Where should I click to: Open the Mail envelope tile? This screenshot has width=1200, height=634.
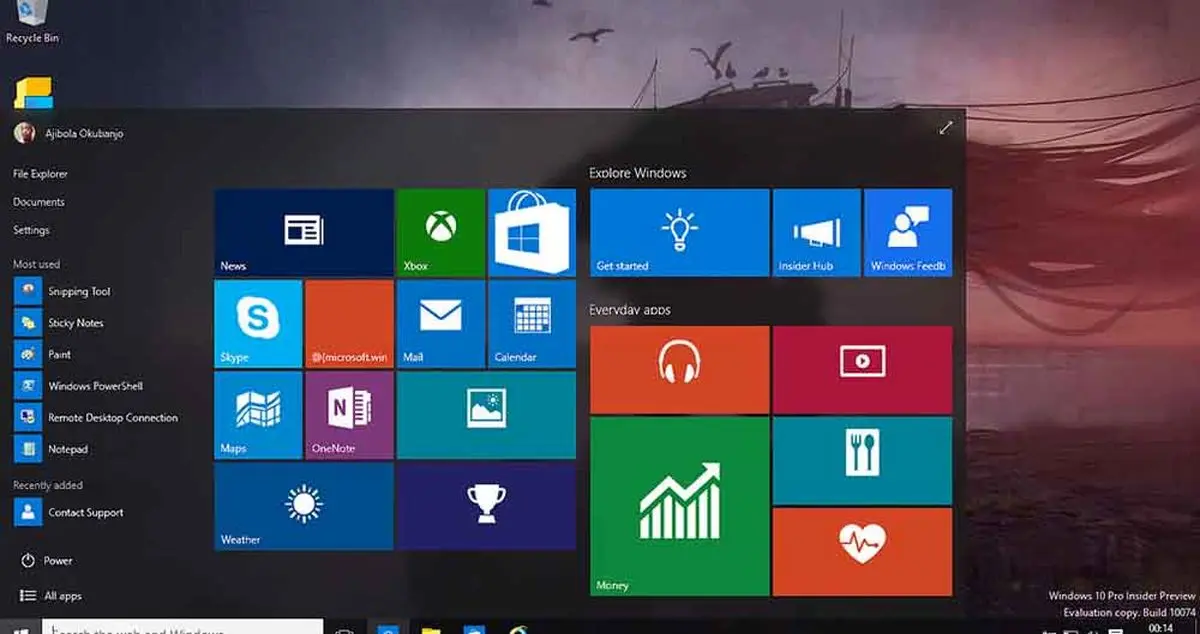click(x=440, y=323)
